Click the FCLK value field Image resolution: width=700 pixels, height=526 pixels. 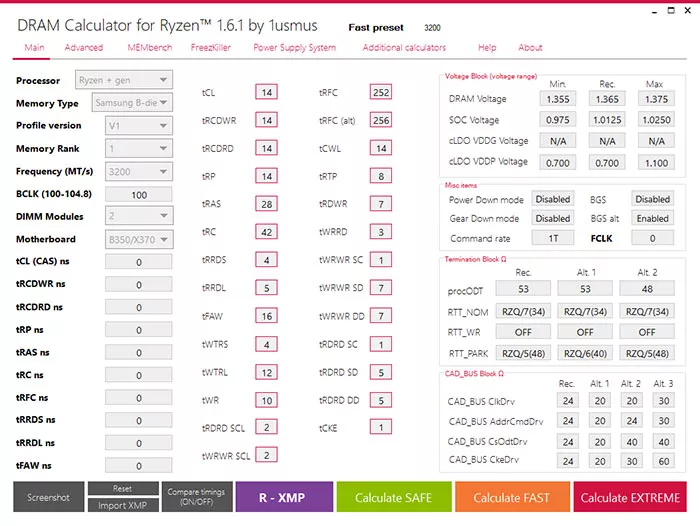click(652, 238)
